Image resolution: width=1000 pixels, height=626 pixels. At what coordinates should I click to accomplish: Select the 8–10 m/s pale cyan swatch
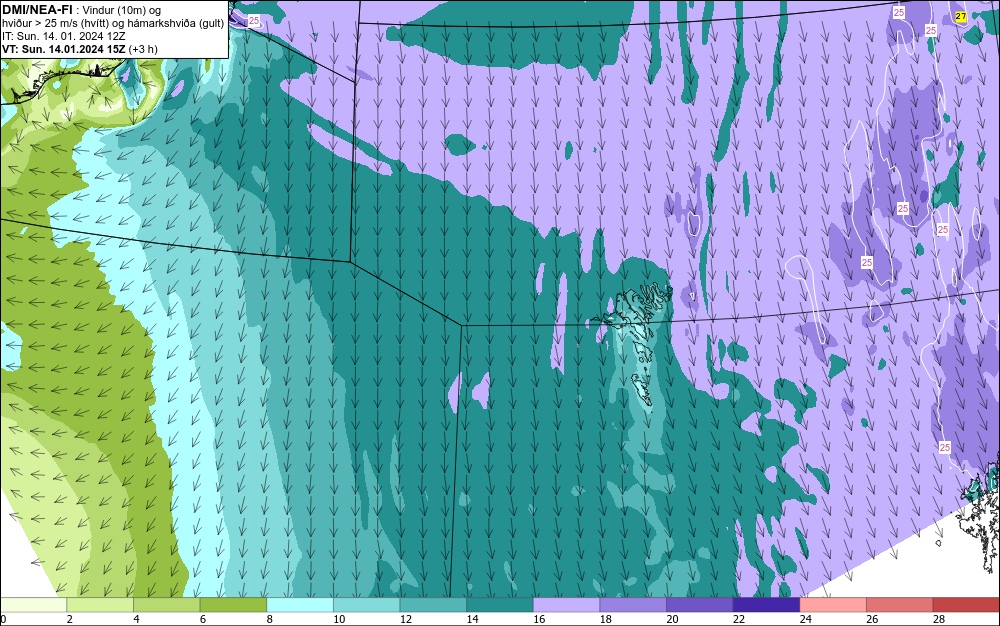pos(300,604)
